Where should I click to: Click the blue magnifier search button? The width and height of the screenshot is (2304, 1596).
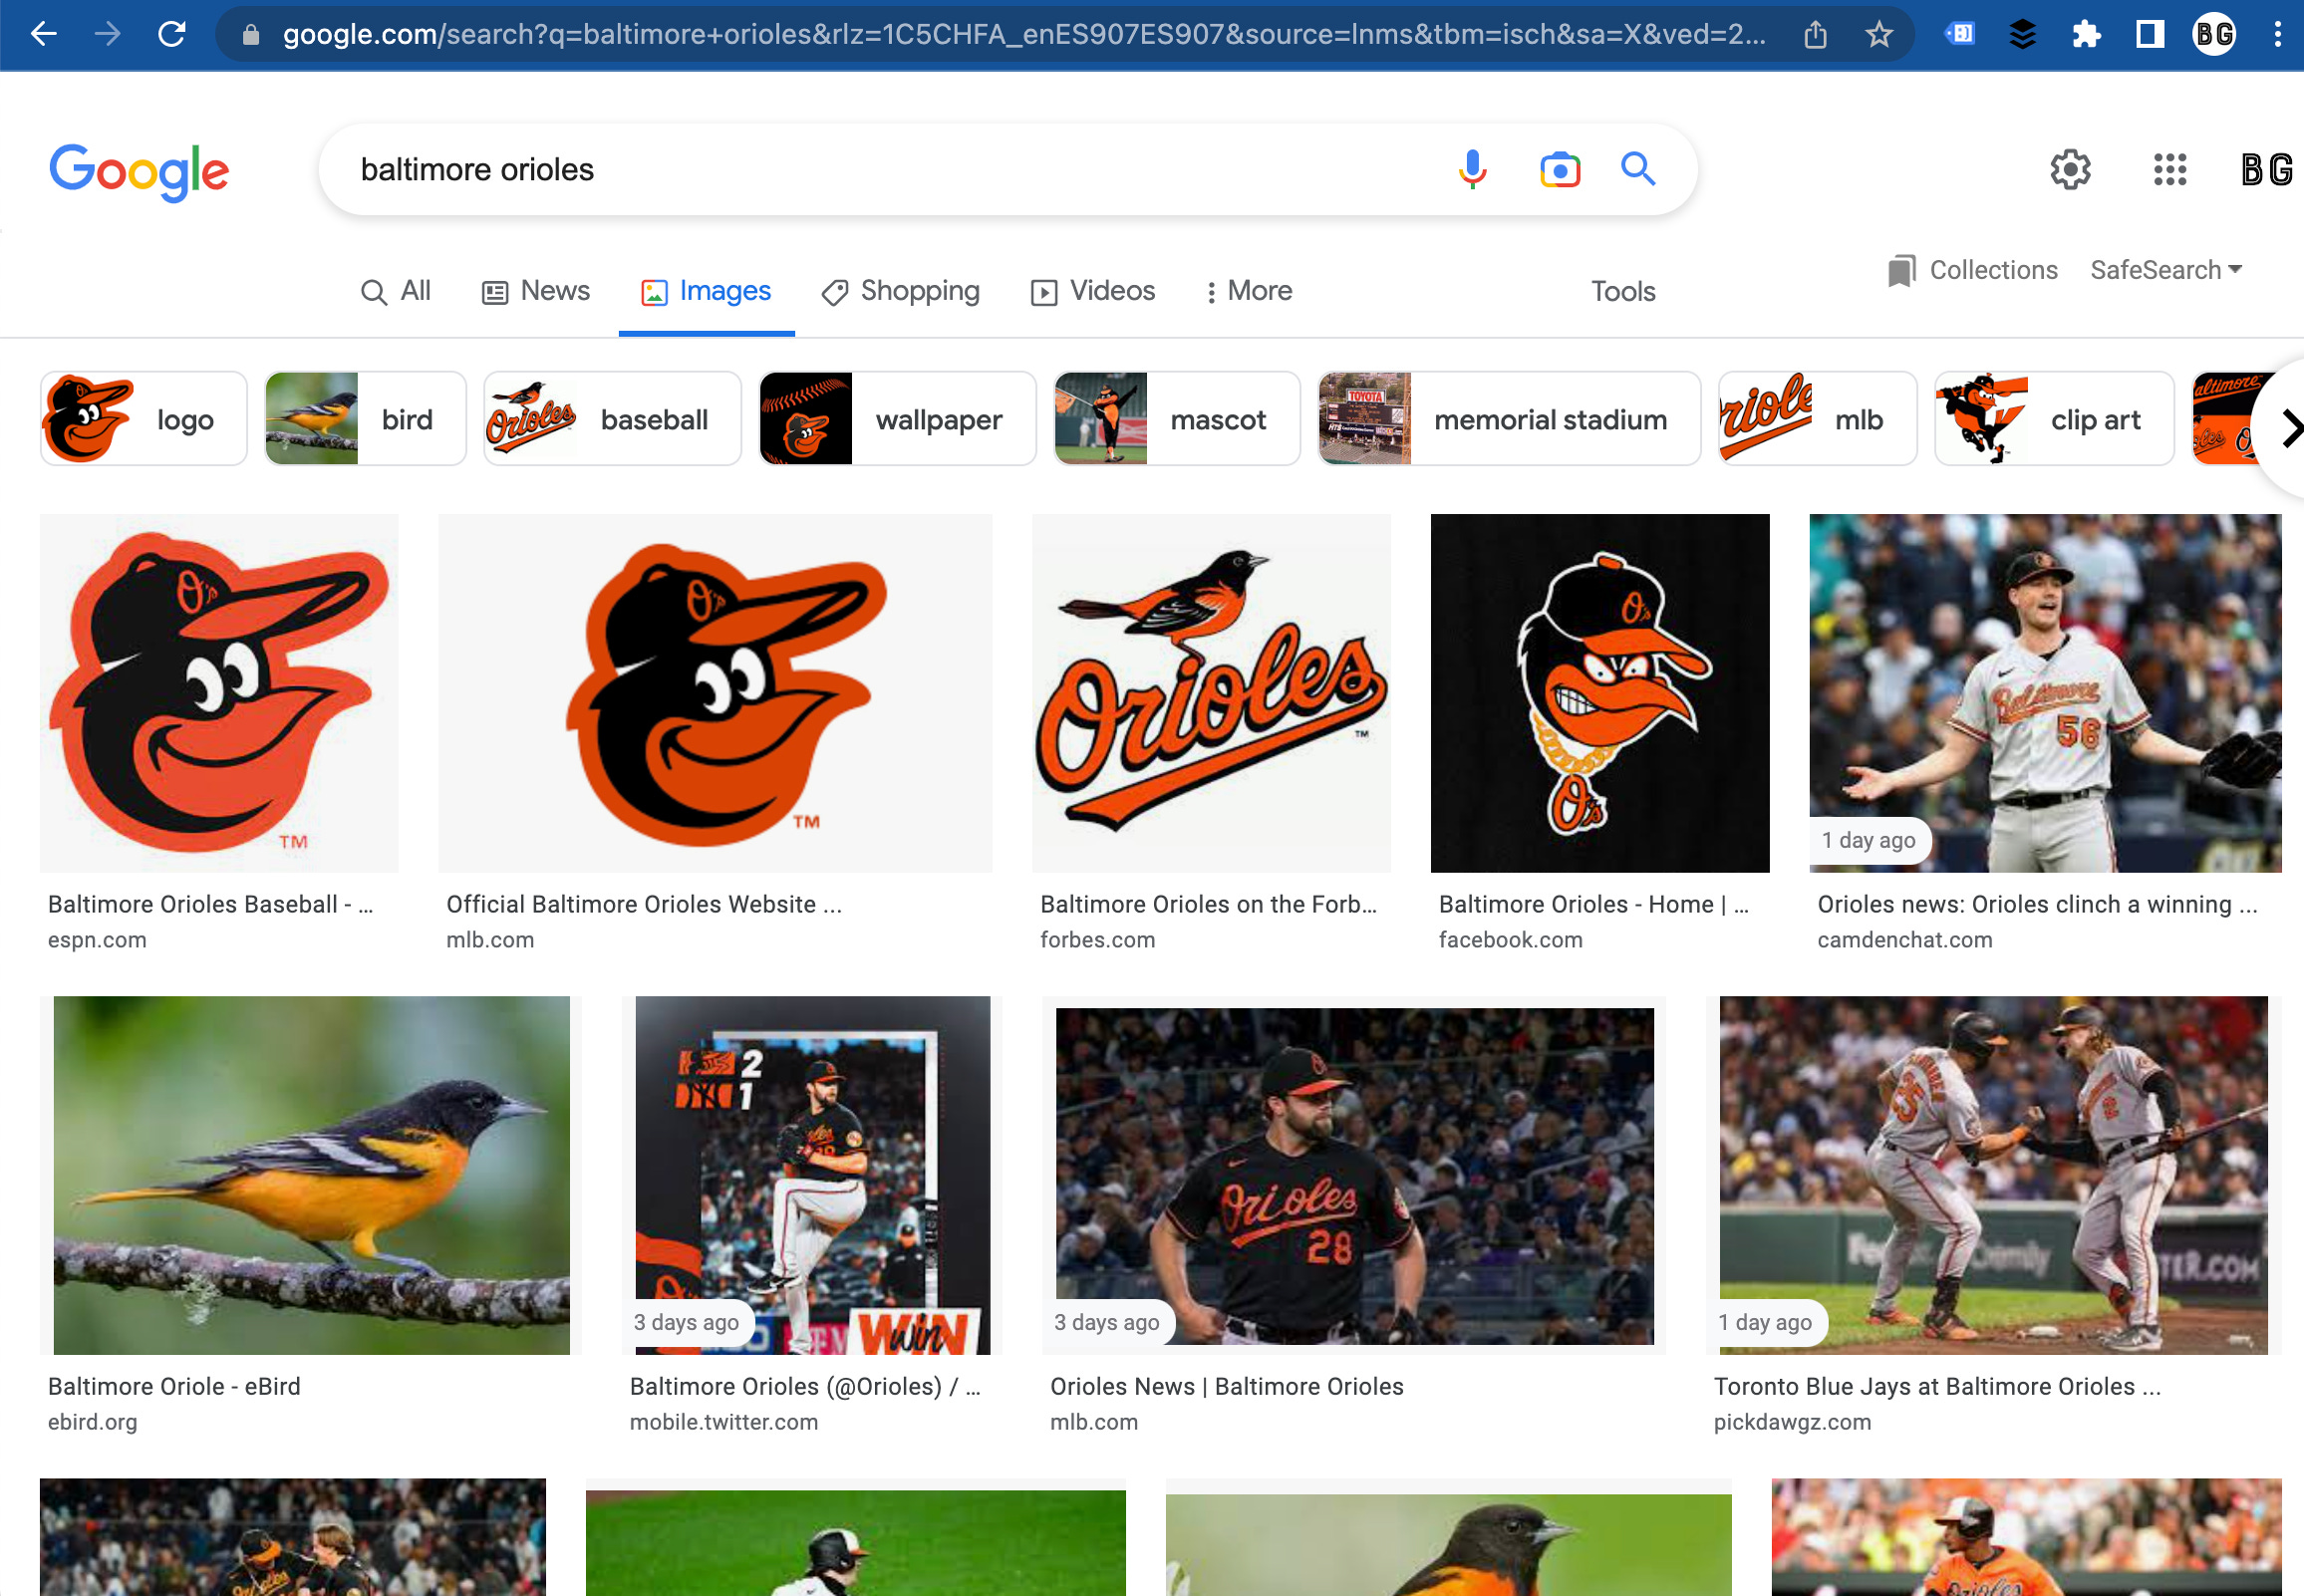(1638, 169)
